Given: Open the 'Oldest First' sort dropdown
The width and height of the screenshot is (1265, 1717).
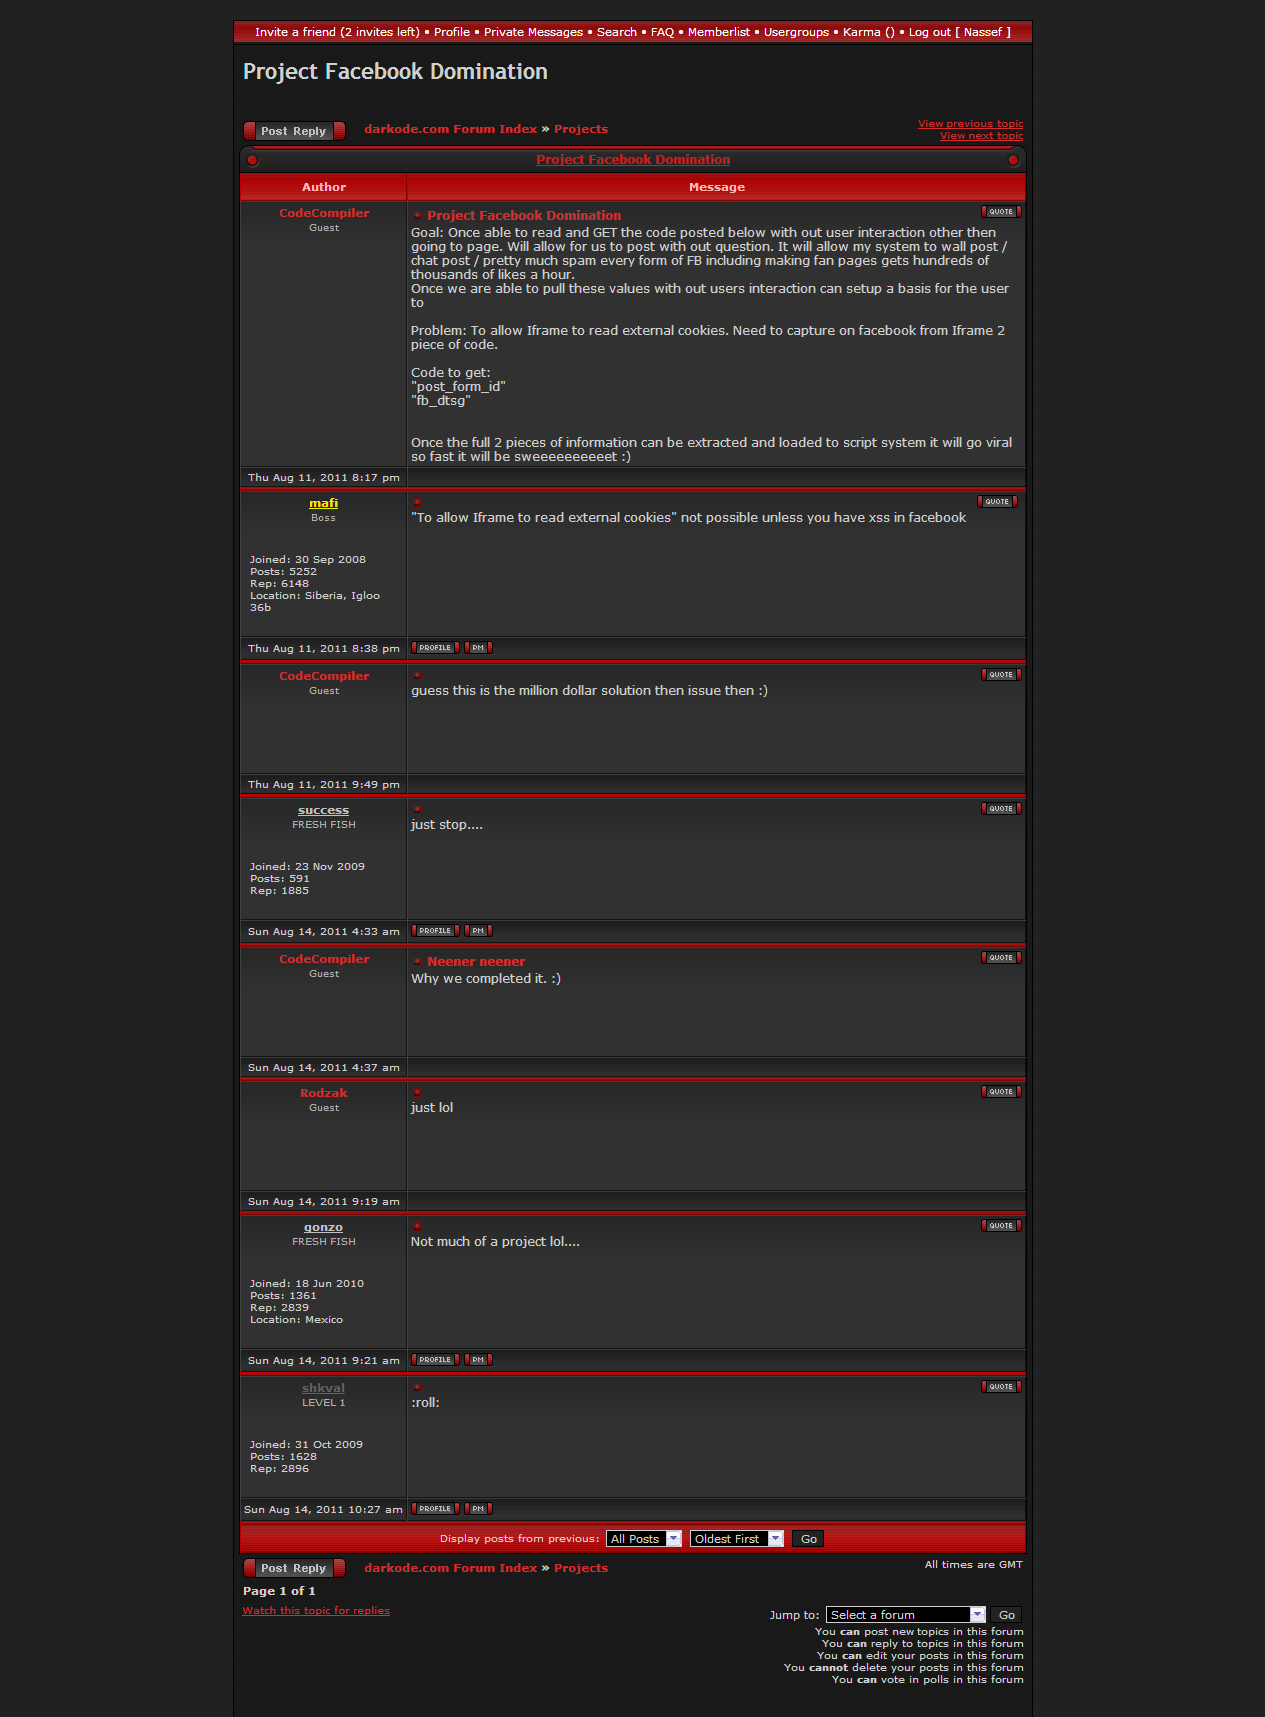Looking at the screenshot, I should click(736, 1539).
